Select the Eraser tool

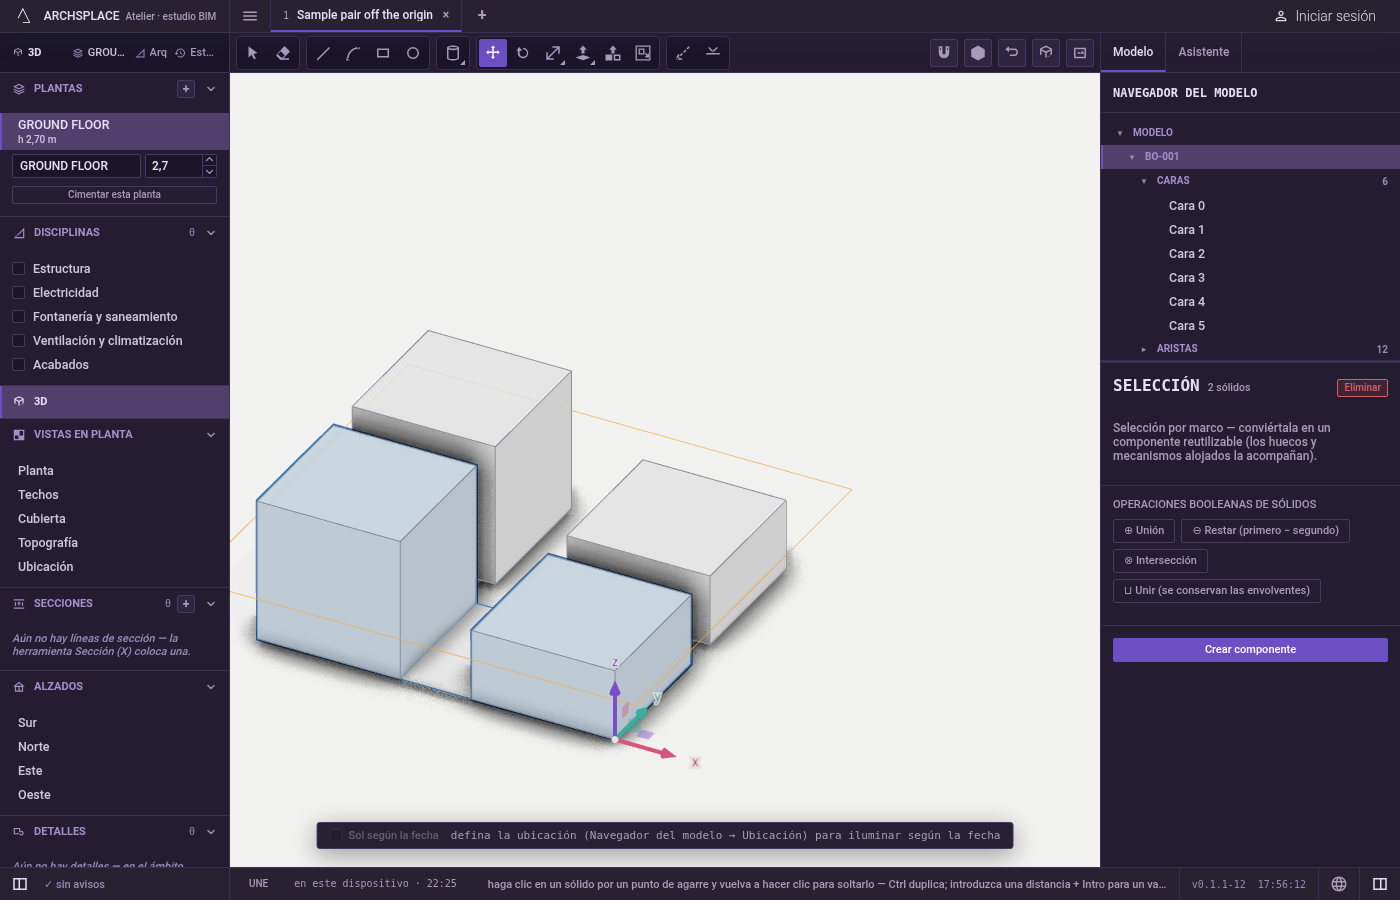click(283, 53)
